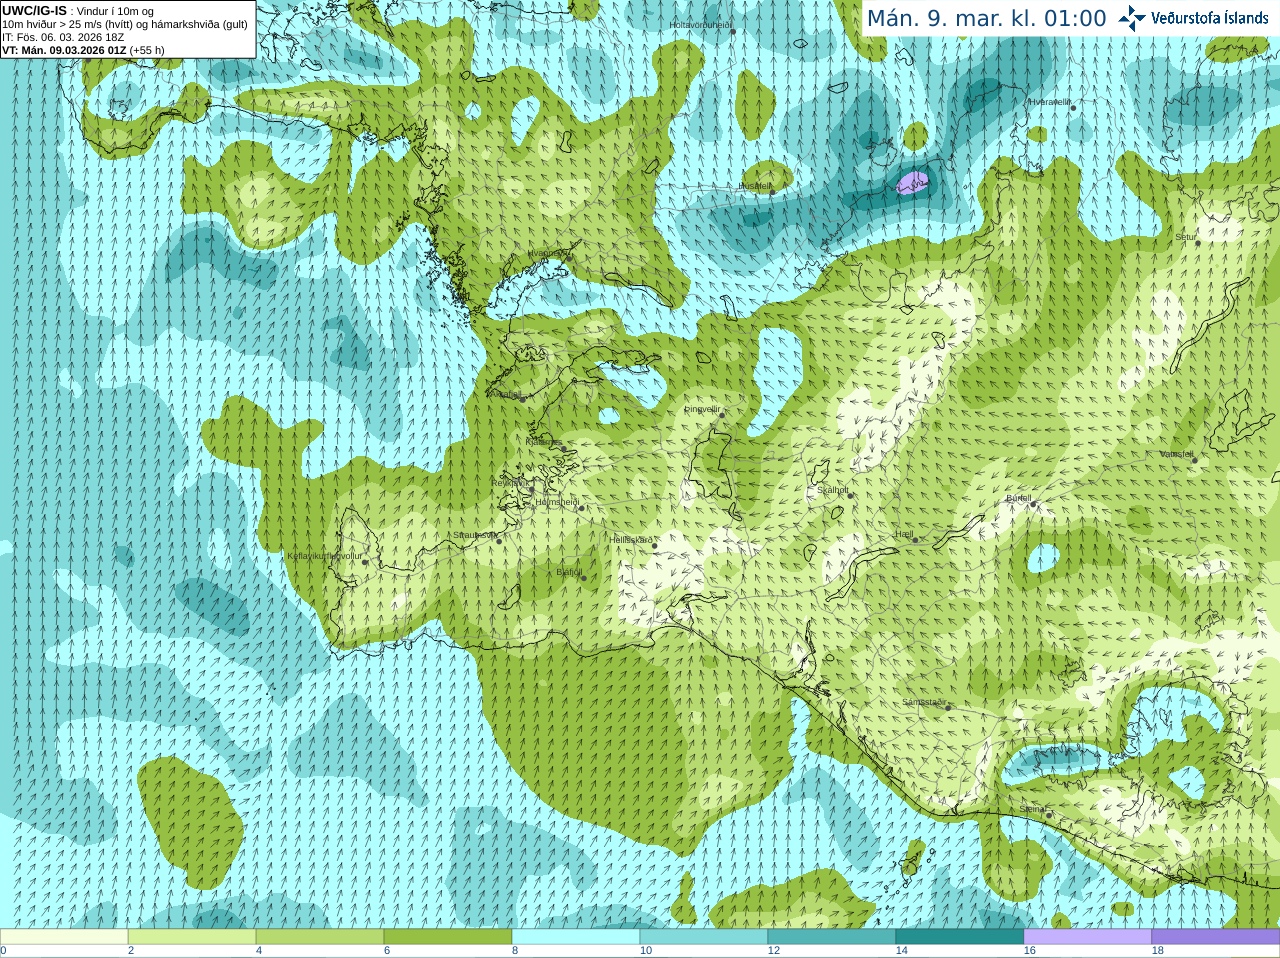This screenshot has height=958, width=1280.
Task: Select the 10–12 m/s turquoise legend swatch
Action: point(704,937)
